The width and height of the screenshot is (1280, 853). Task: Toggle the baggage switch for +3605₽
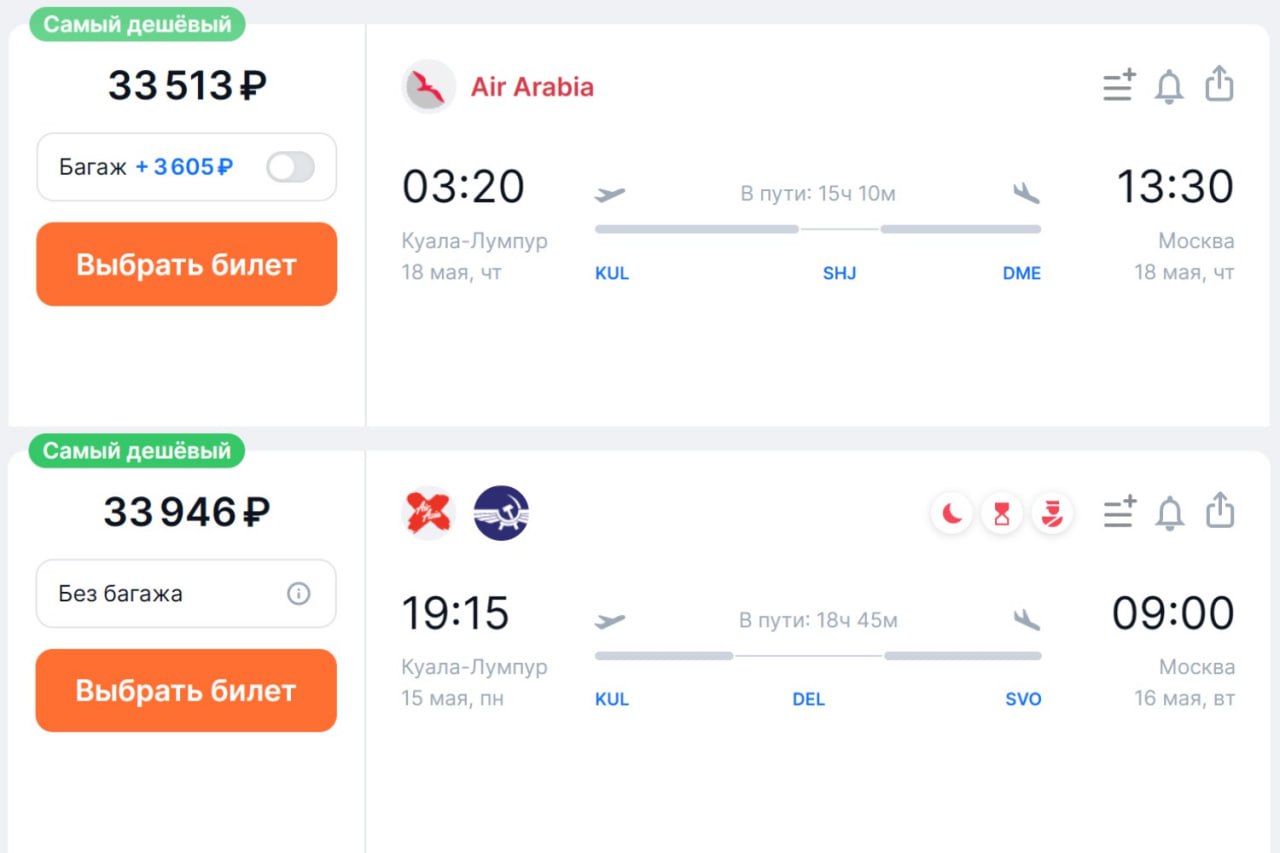[x=290, y=167]
